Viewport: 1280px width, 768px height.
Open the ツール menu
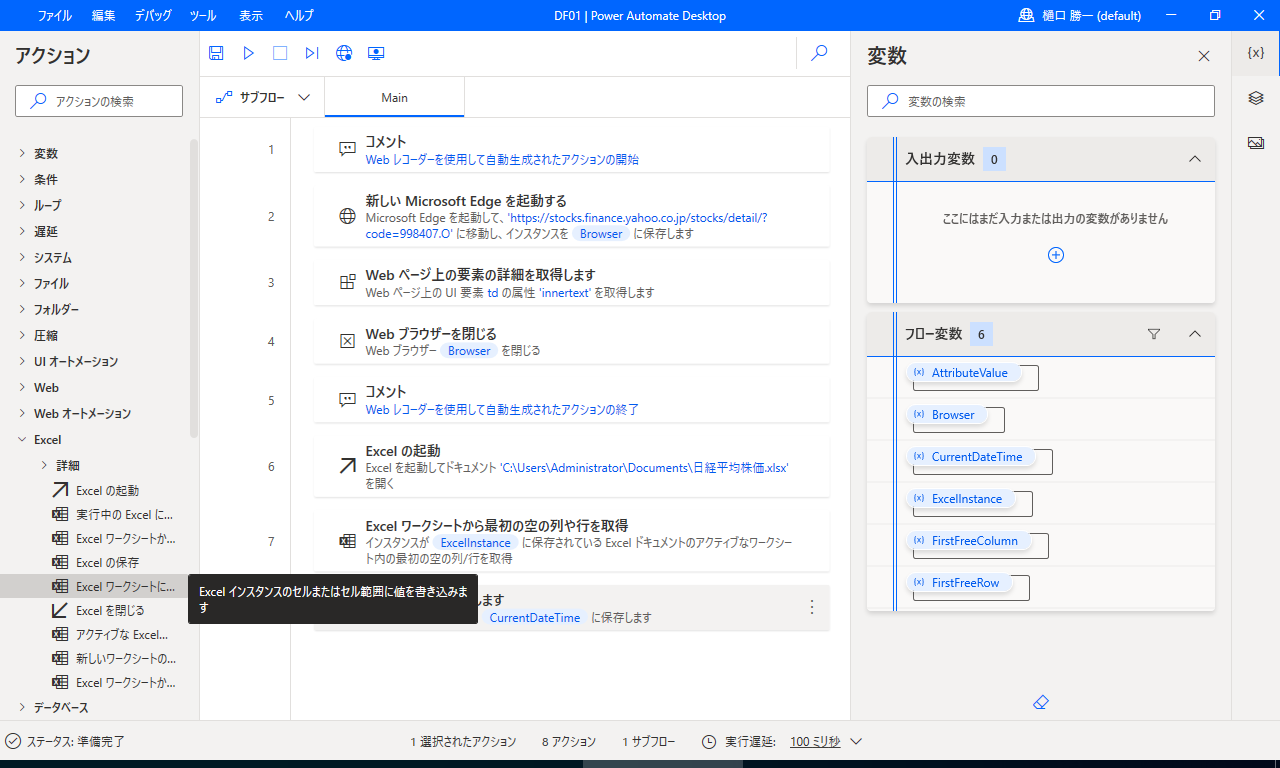(x=202, y=16)
